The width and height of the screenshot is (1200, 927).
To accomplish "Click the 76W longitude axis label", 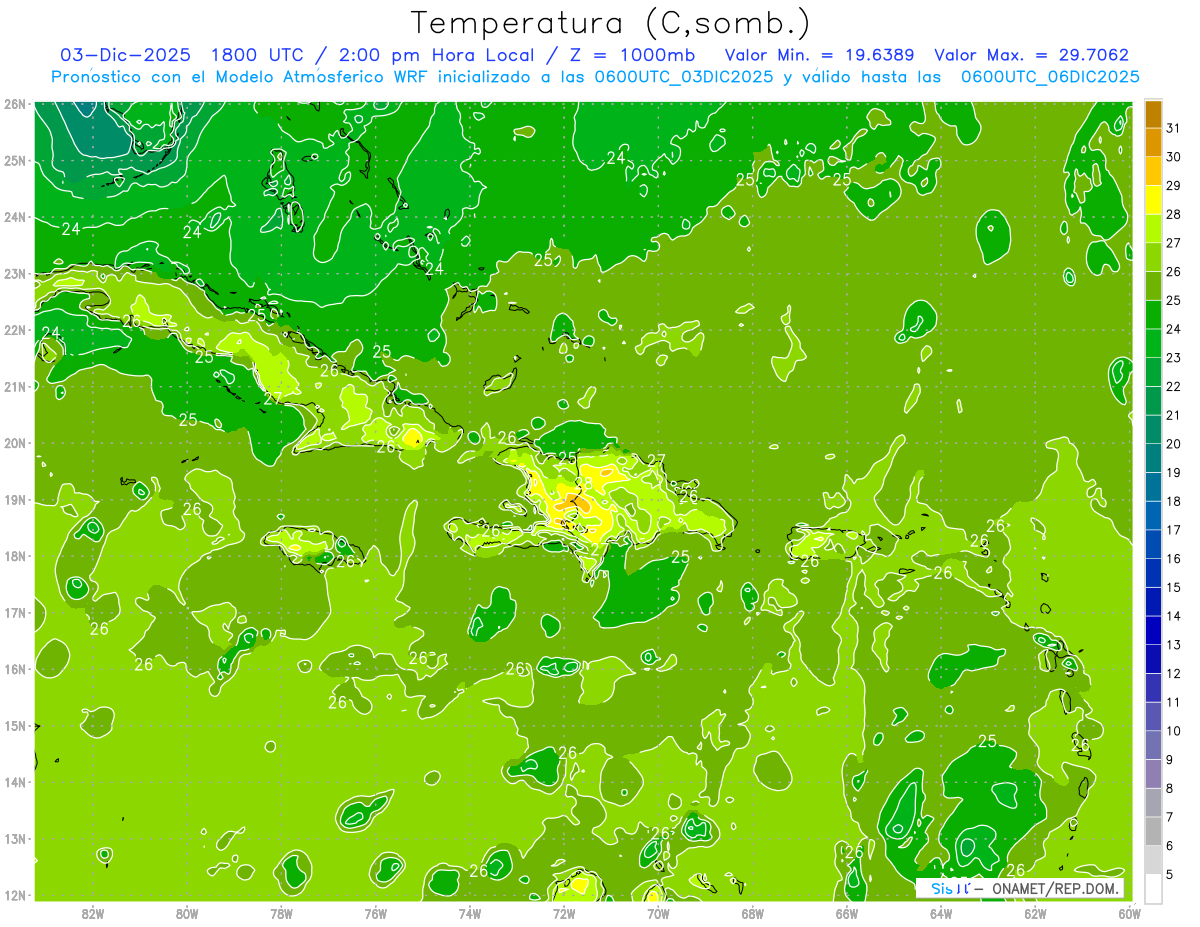I will (376, 912).
